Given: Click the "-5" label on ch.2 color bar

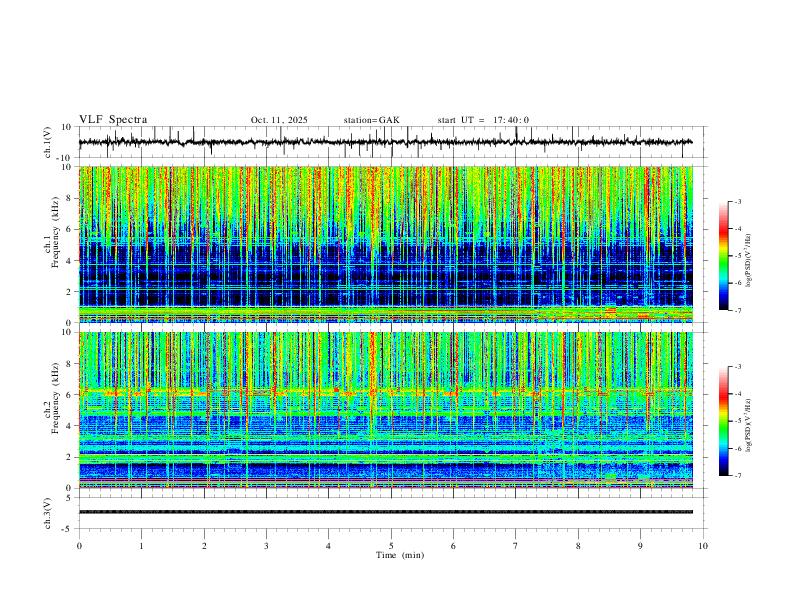Looking at the screenshot, I should point(738,421).
